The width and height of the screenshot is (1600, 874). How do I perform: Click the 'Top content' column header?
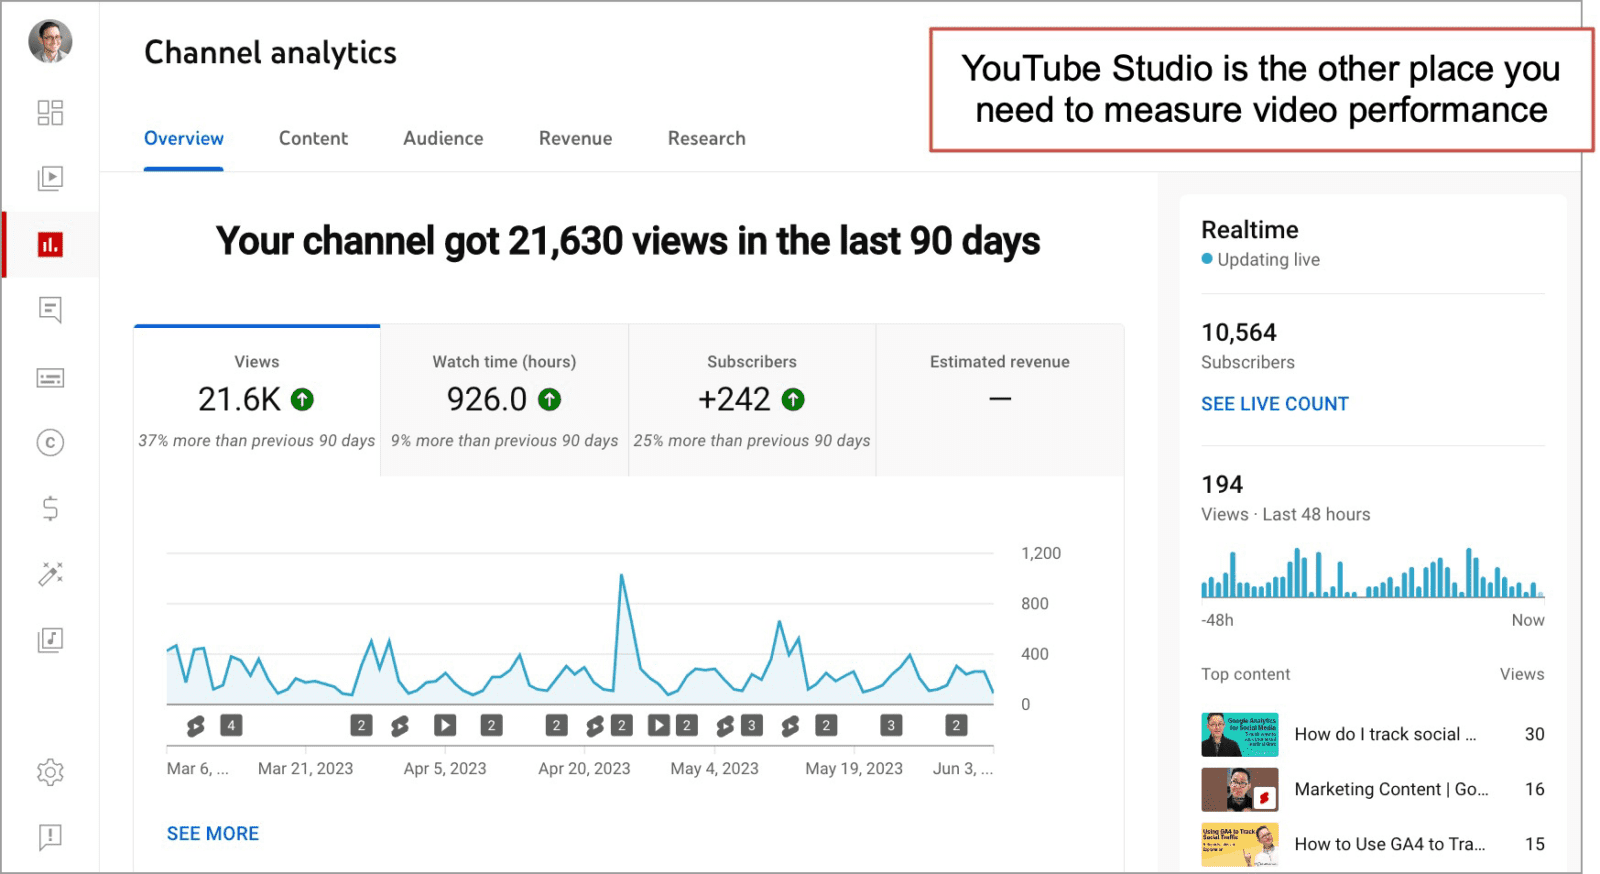(x=1245, y=674)
